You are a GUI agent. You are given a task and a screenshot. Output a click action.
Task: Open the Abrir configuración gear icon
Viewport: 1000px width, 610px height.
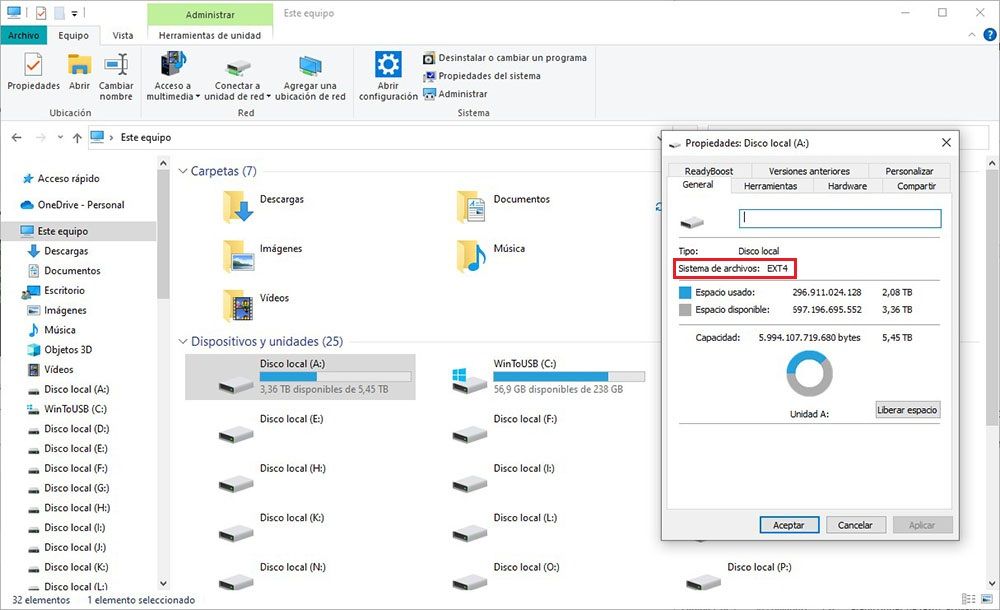pyautogui.click(x=388, y=66)
